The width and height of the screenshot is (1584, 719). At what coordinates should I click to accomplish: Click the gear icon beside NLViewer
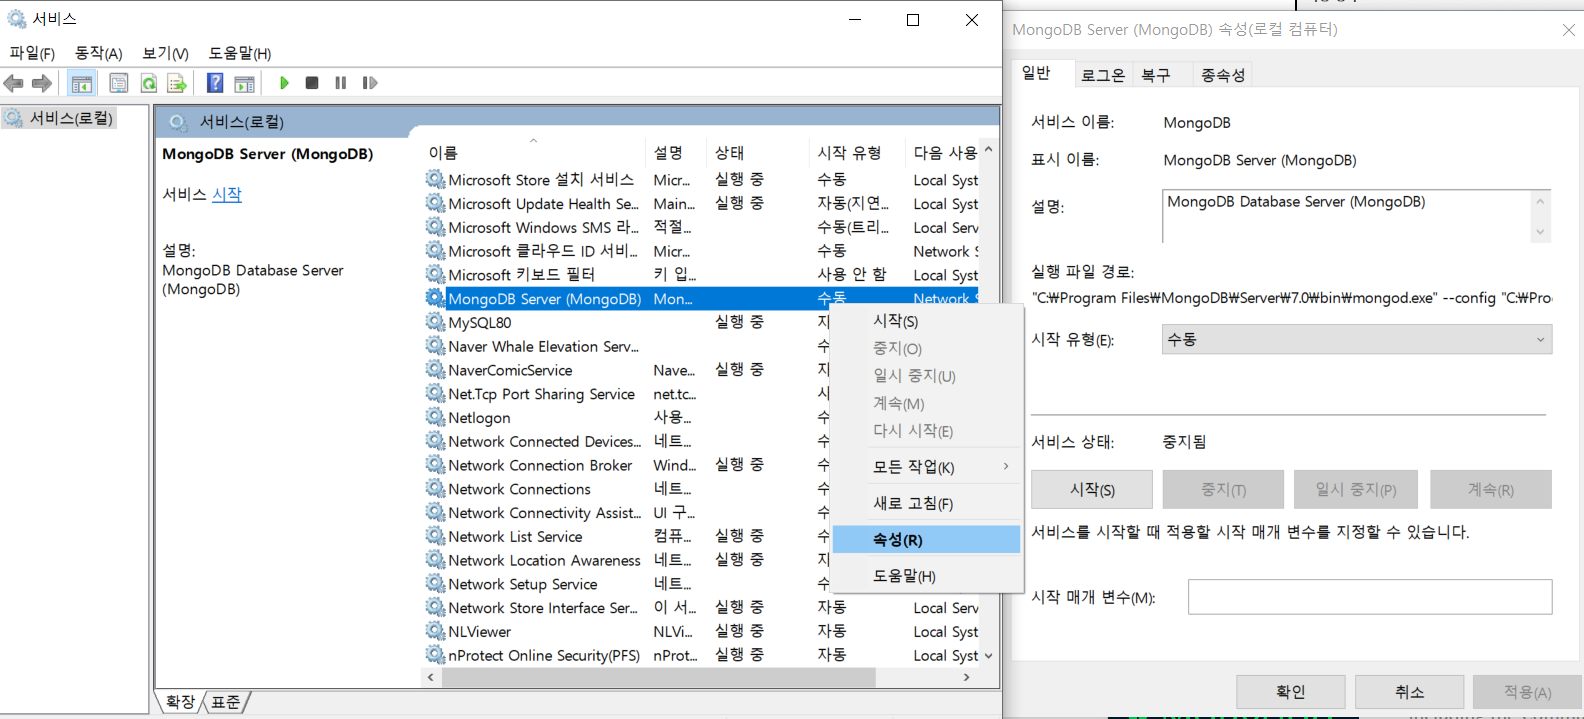pos(435,631)
